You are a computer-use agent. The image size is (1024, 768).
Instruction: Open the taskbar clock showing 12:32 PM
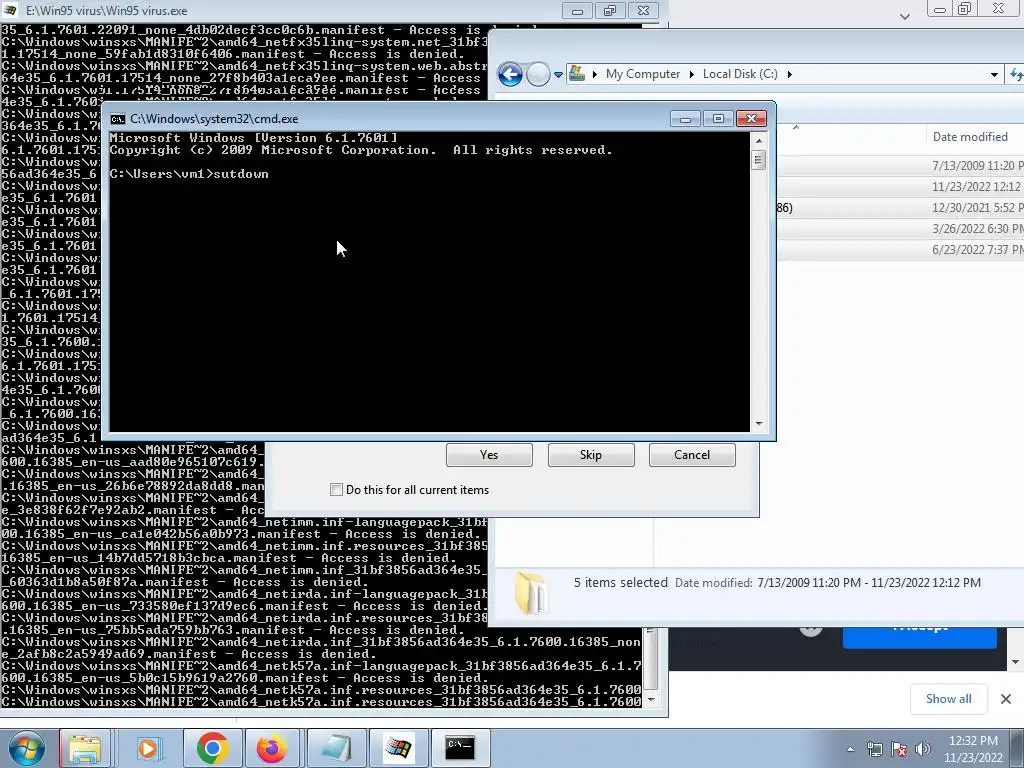973,749
